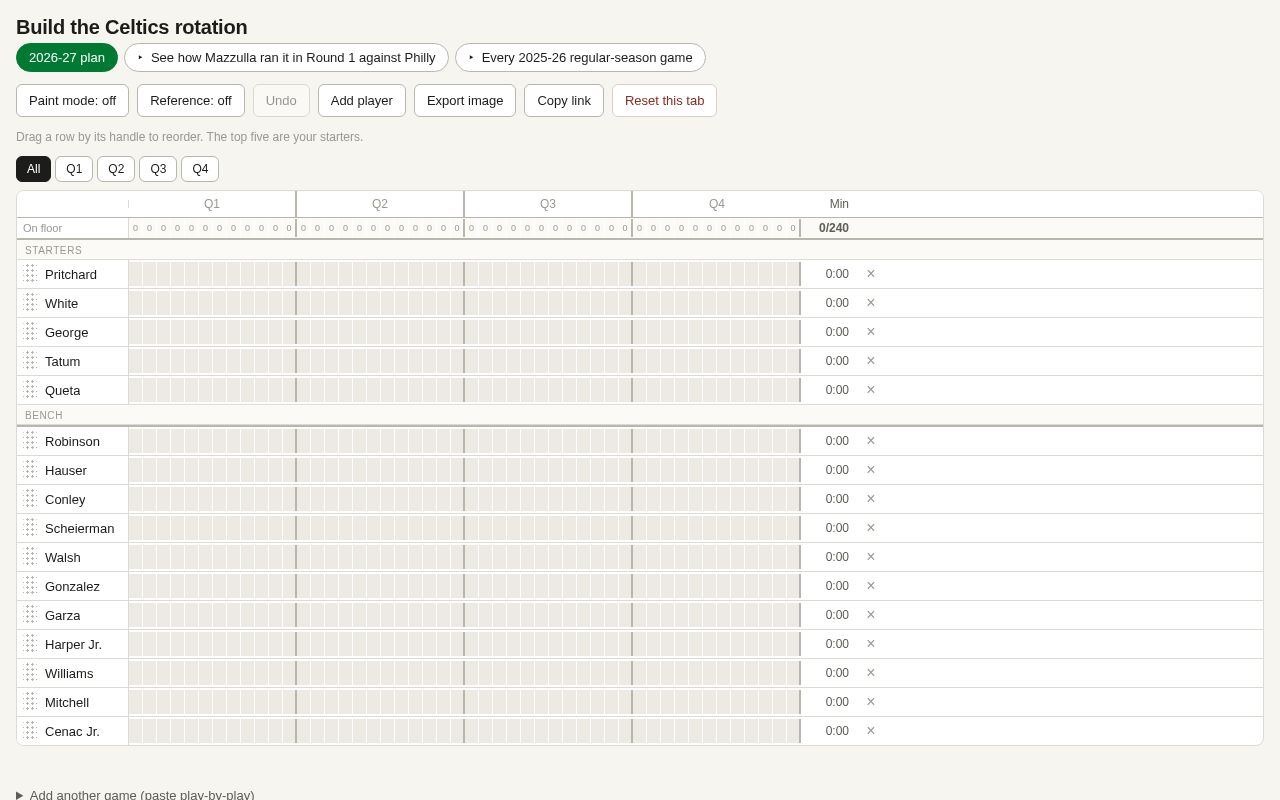Delete Scheierman row via X icon
Screen dimensions: 1280x800
click(x=871, y=528)
